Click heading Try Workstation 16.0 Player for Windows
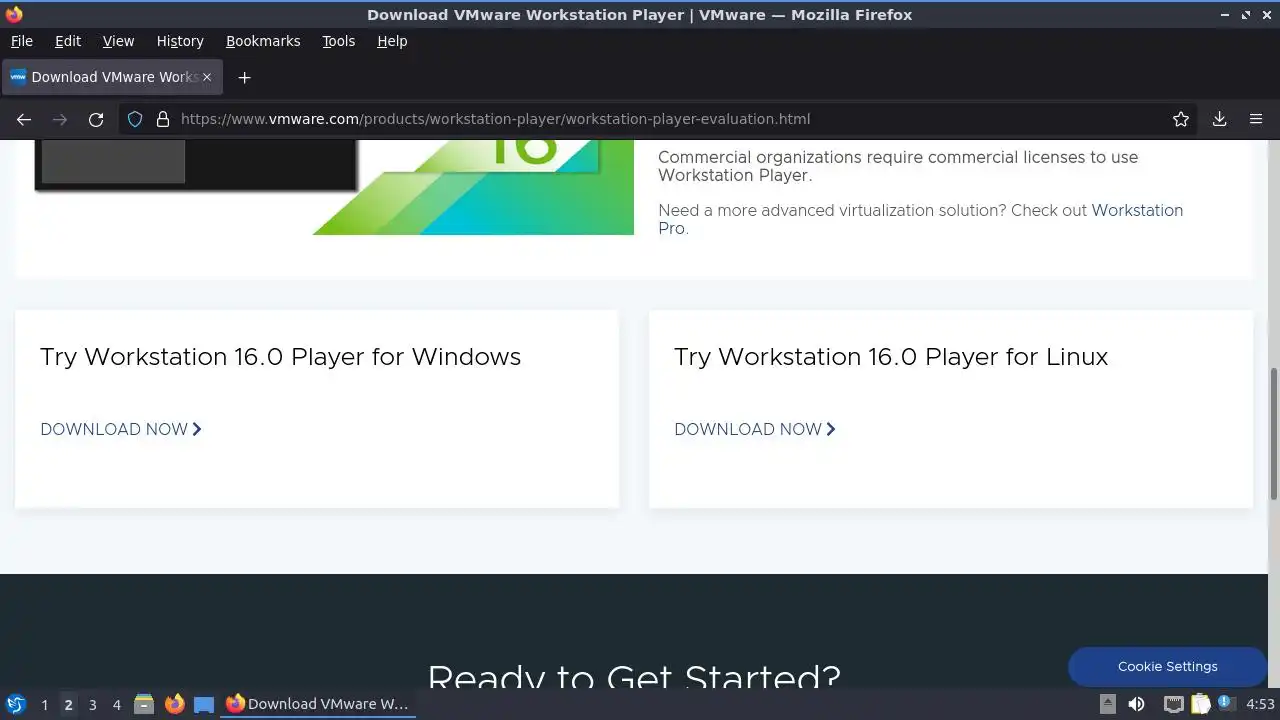This screenshot has width=1280, height=720. [x=280, y=357]
